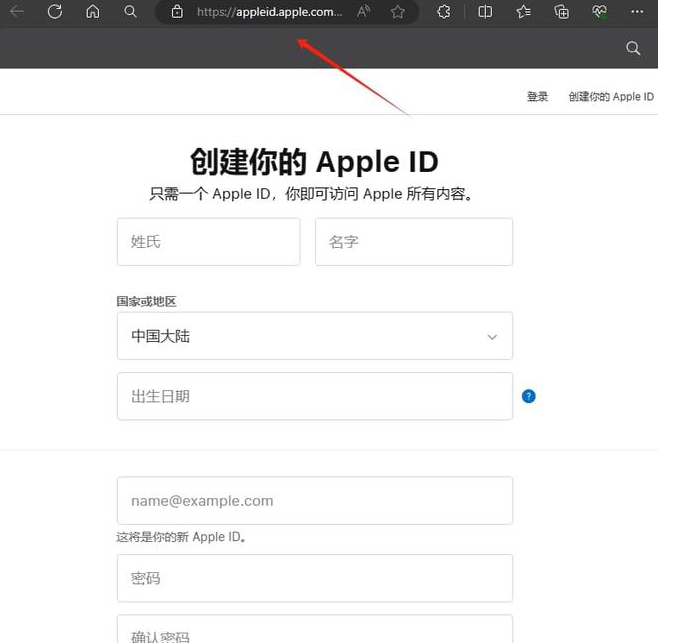Expand 国家或地区 dropdown showing 中国大陆
The width and height of the screenshot is (683, 643).
click(314, 336)
